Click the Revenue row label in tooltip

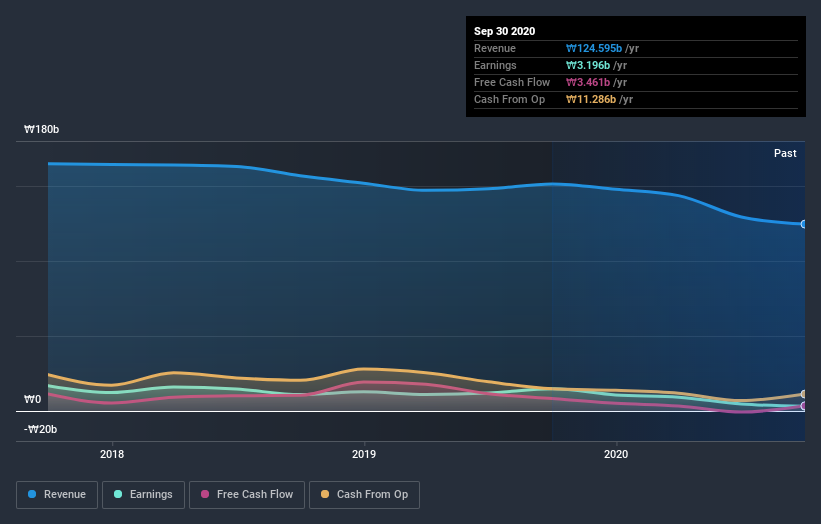[495, 48]
